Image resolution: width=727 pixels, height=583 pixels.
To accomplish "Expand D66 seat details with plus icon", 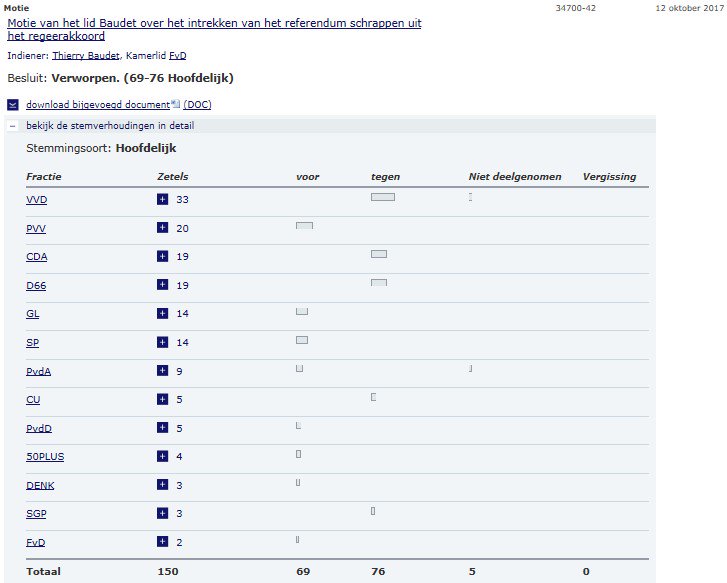I will point(162,284).
